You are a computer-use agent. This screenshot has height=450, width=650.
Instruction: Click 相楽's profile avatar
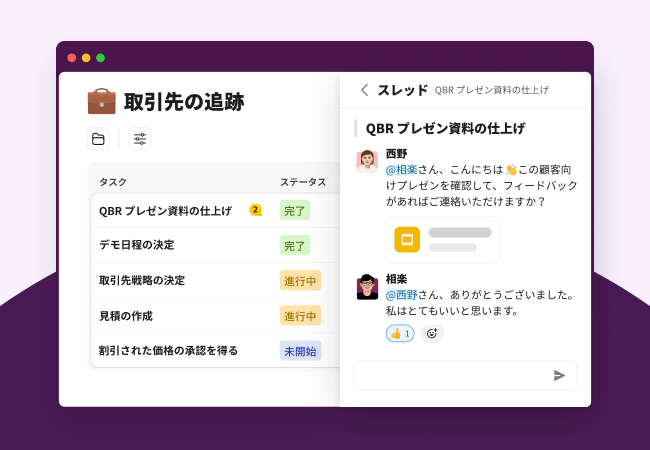[367, 287]
